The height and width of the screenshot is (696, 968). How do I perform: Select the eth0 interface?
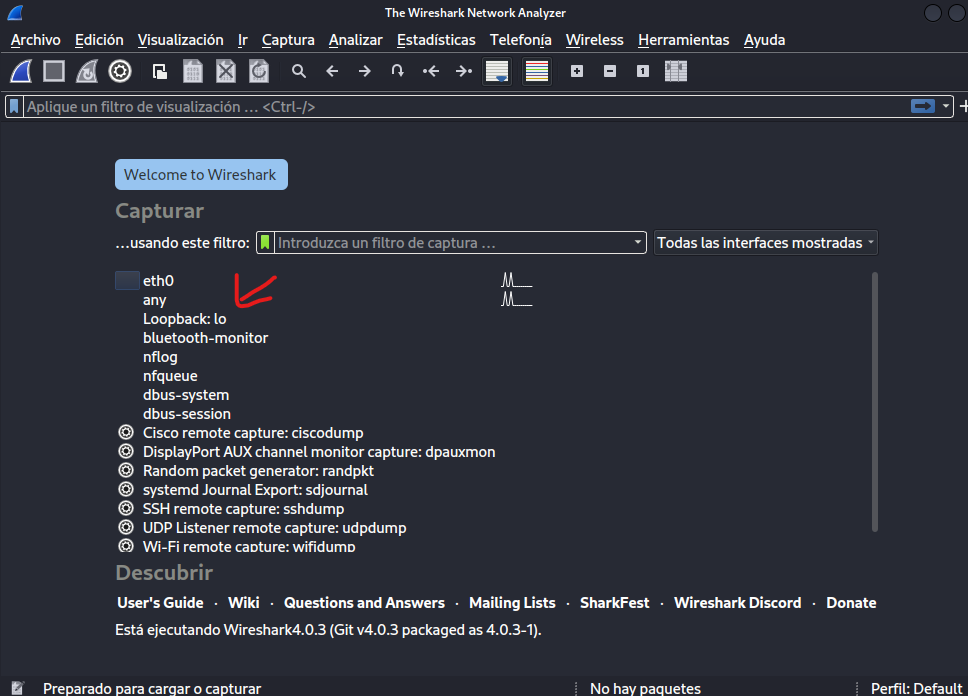tap(159, 280)
